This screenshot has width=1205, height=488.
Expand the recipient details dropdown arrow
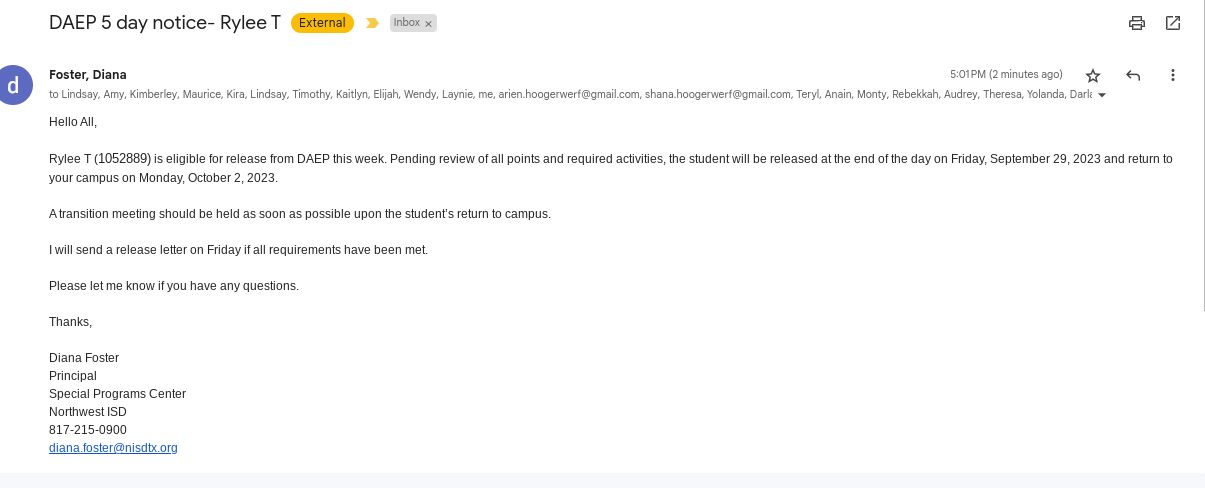pyautogui.click(x=1102, y=95)
